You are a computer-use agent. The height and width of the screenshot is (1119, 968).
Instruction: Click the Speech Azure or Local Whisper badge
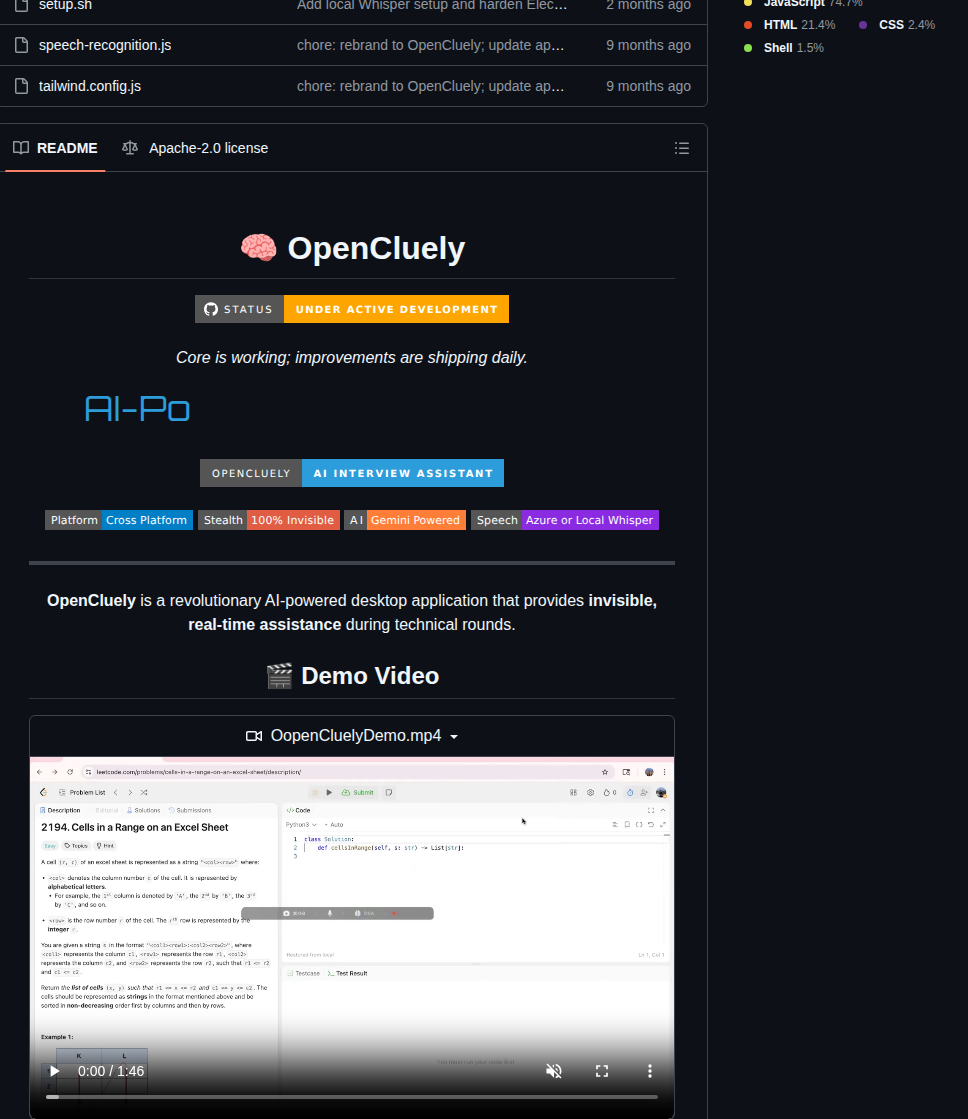565,520
